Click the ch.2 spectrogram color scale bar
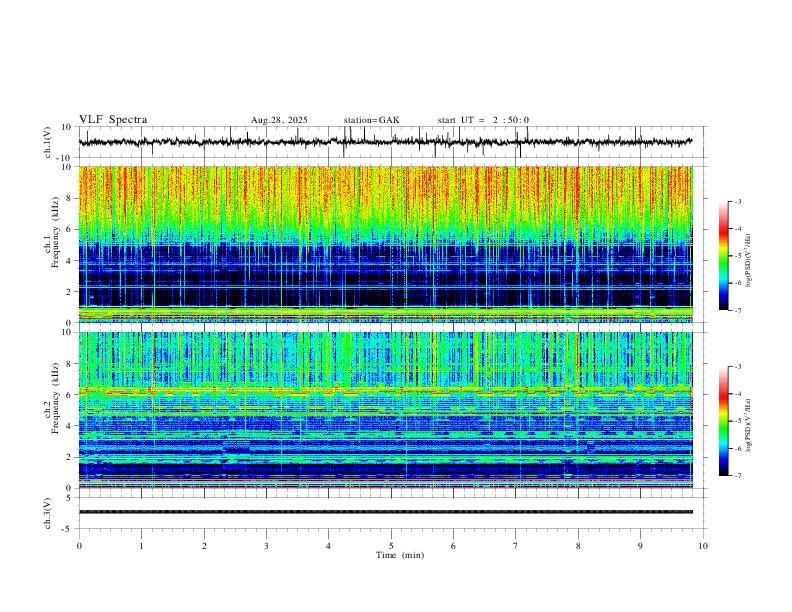Screen dimensions: 792x612 tap(723, 421)
